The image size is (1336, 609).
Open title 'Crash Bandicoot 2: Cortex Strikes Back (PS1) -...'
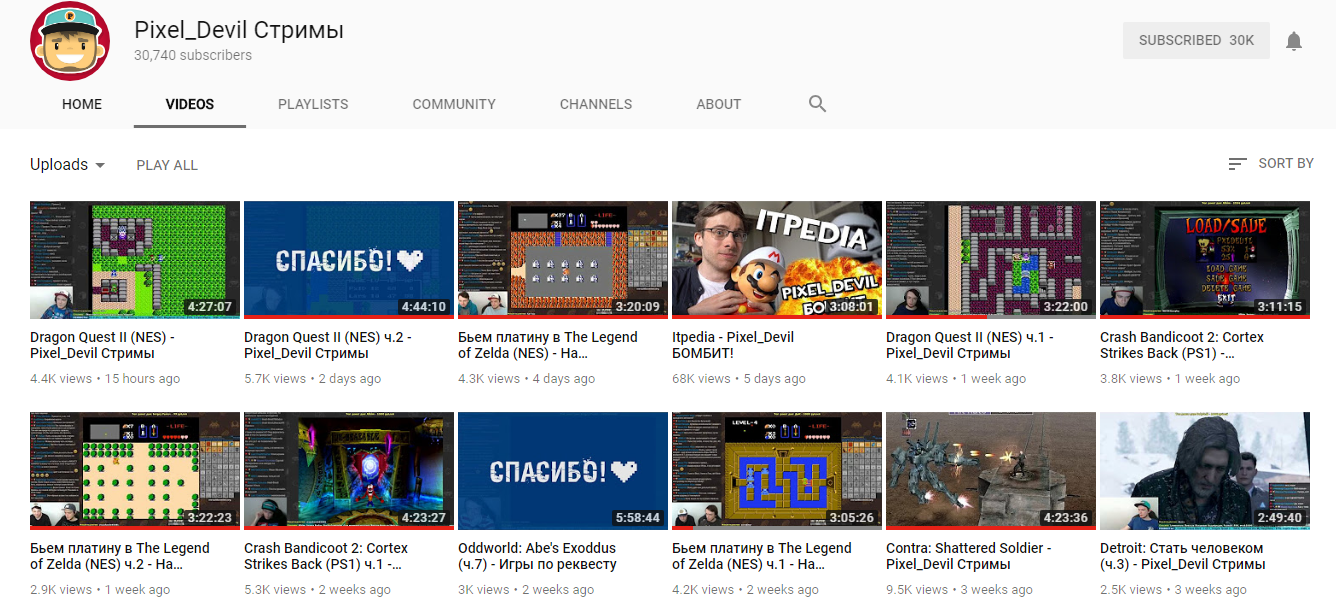(x=1182, y=345)
